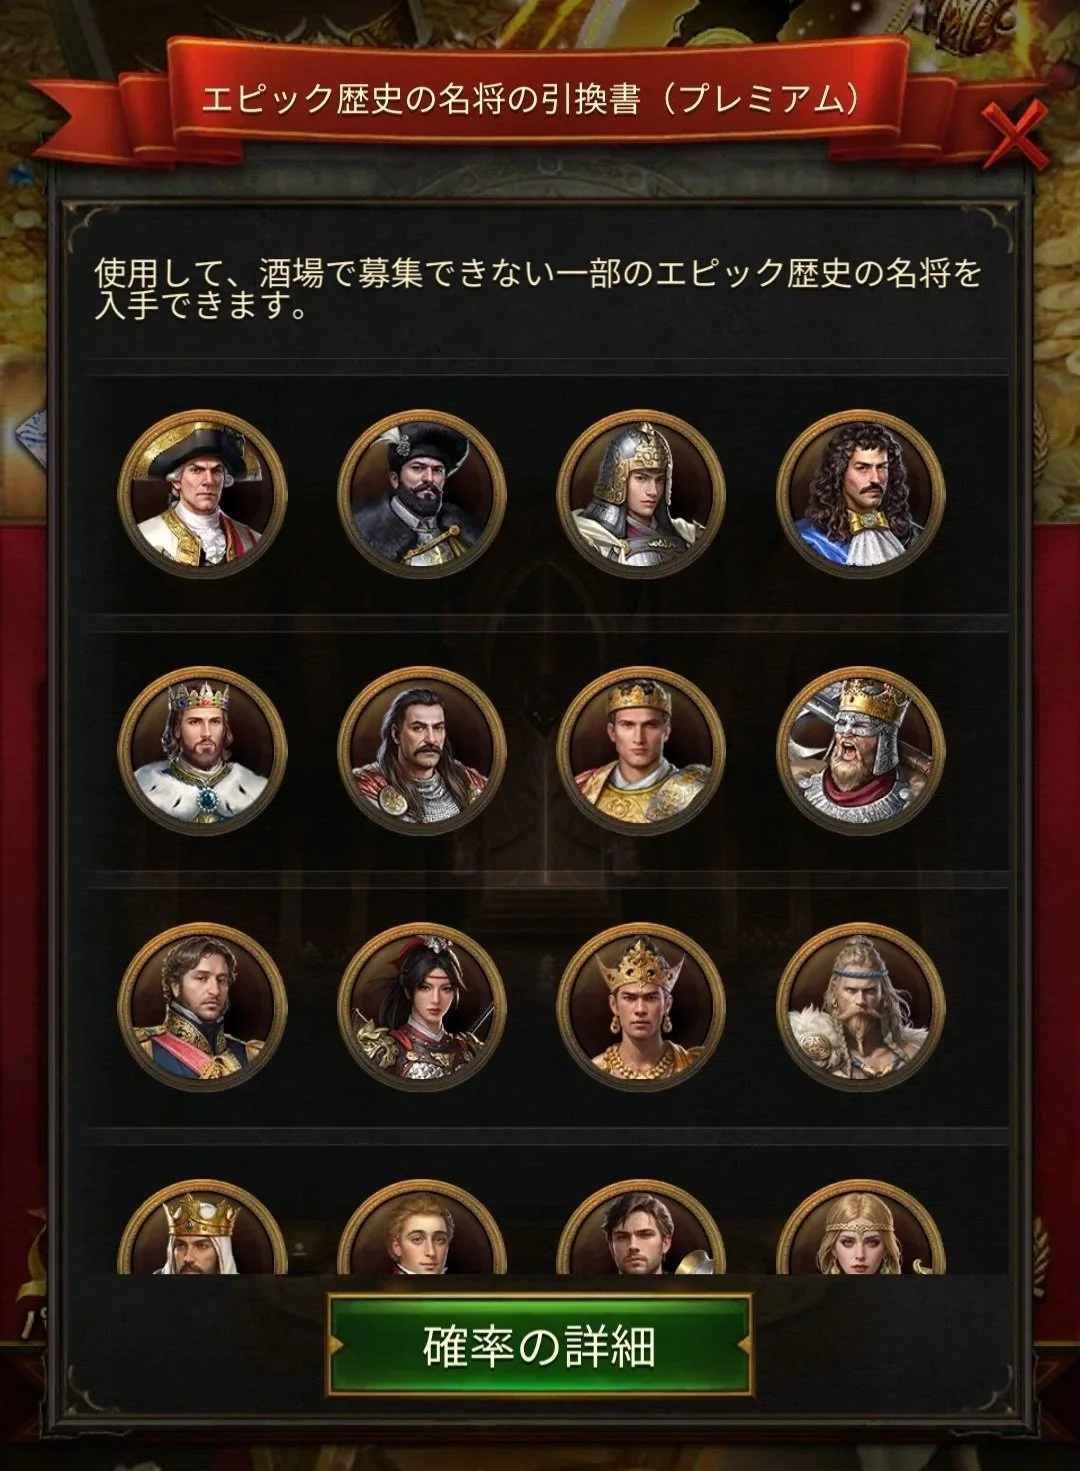Viewport: 1080px width, 1471px height.
Task: Tap the red banner title エピック歴史の名将の引換書
Action: tap(531, 98)
